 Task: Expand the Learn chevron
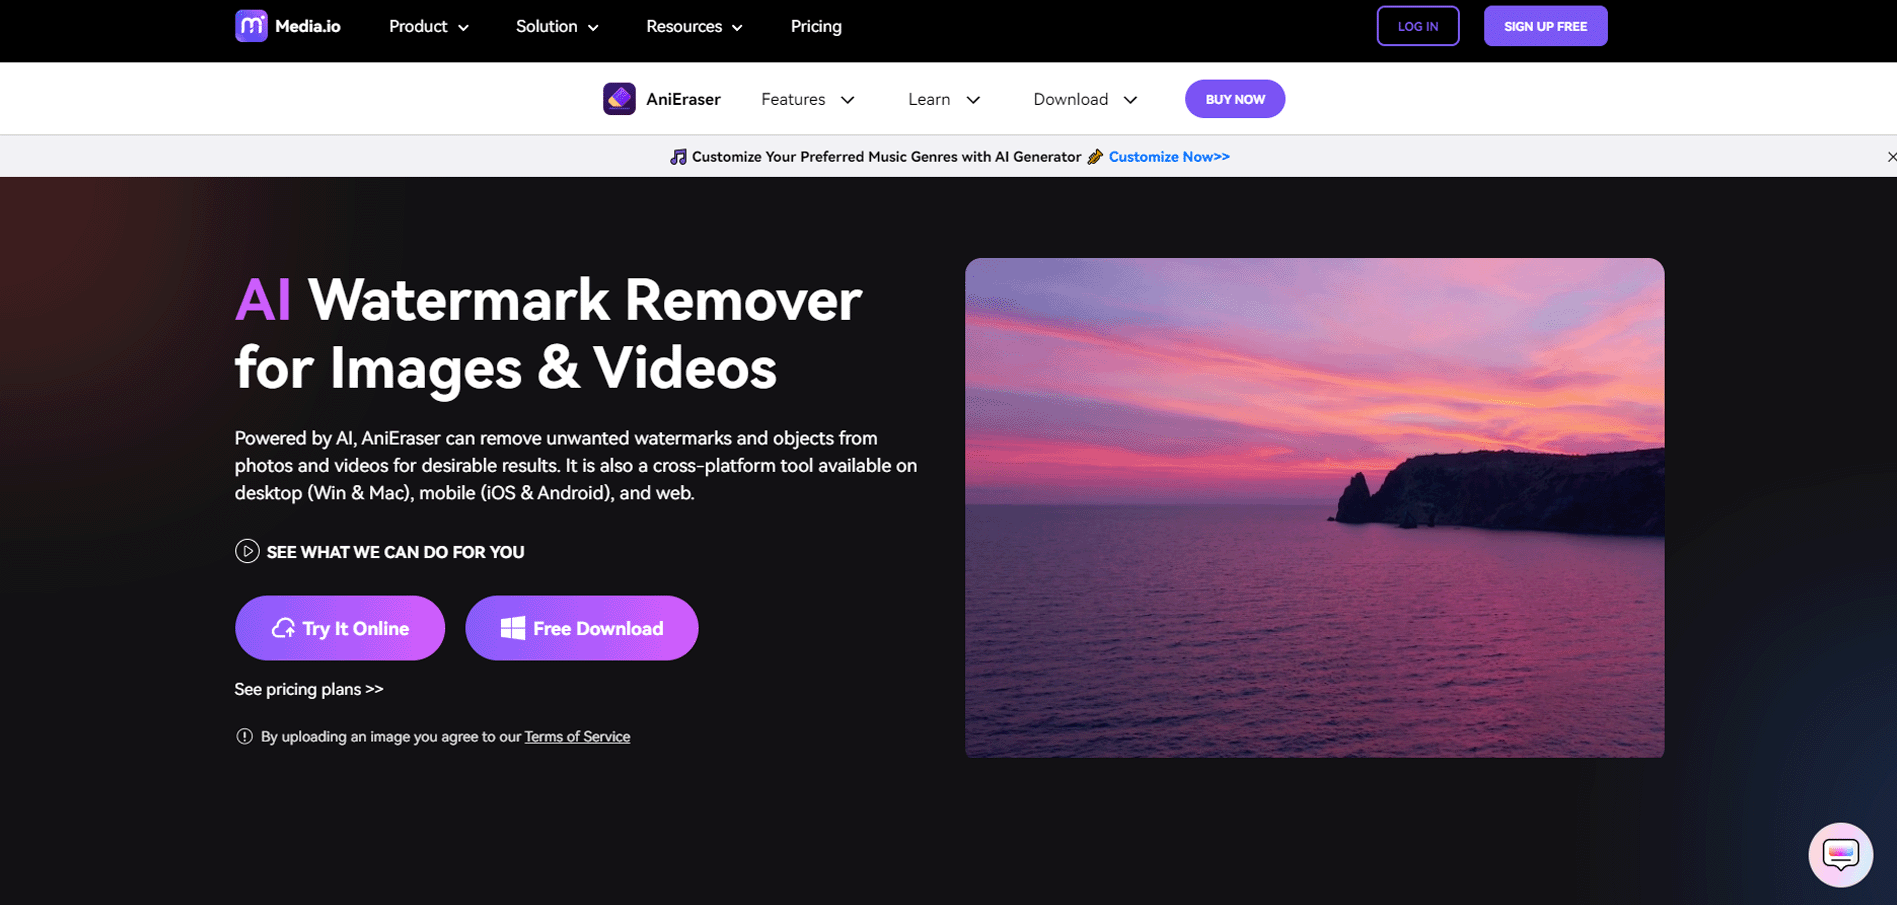973,100
